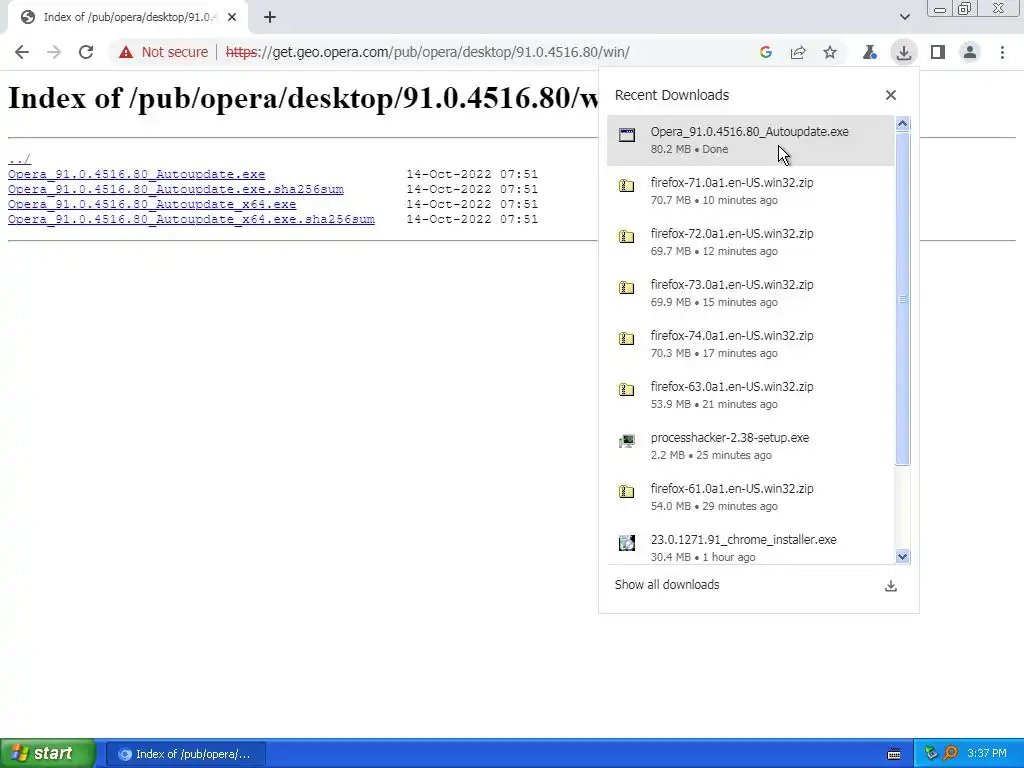The image size is (1024, 768).
Task: Toggle the Downloads toolbar button
Action: click(x=904, y=52)
